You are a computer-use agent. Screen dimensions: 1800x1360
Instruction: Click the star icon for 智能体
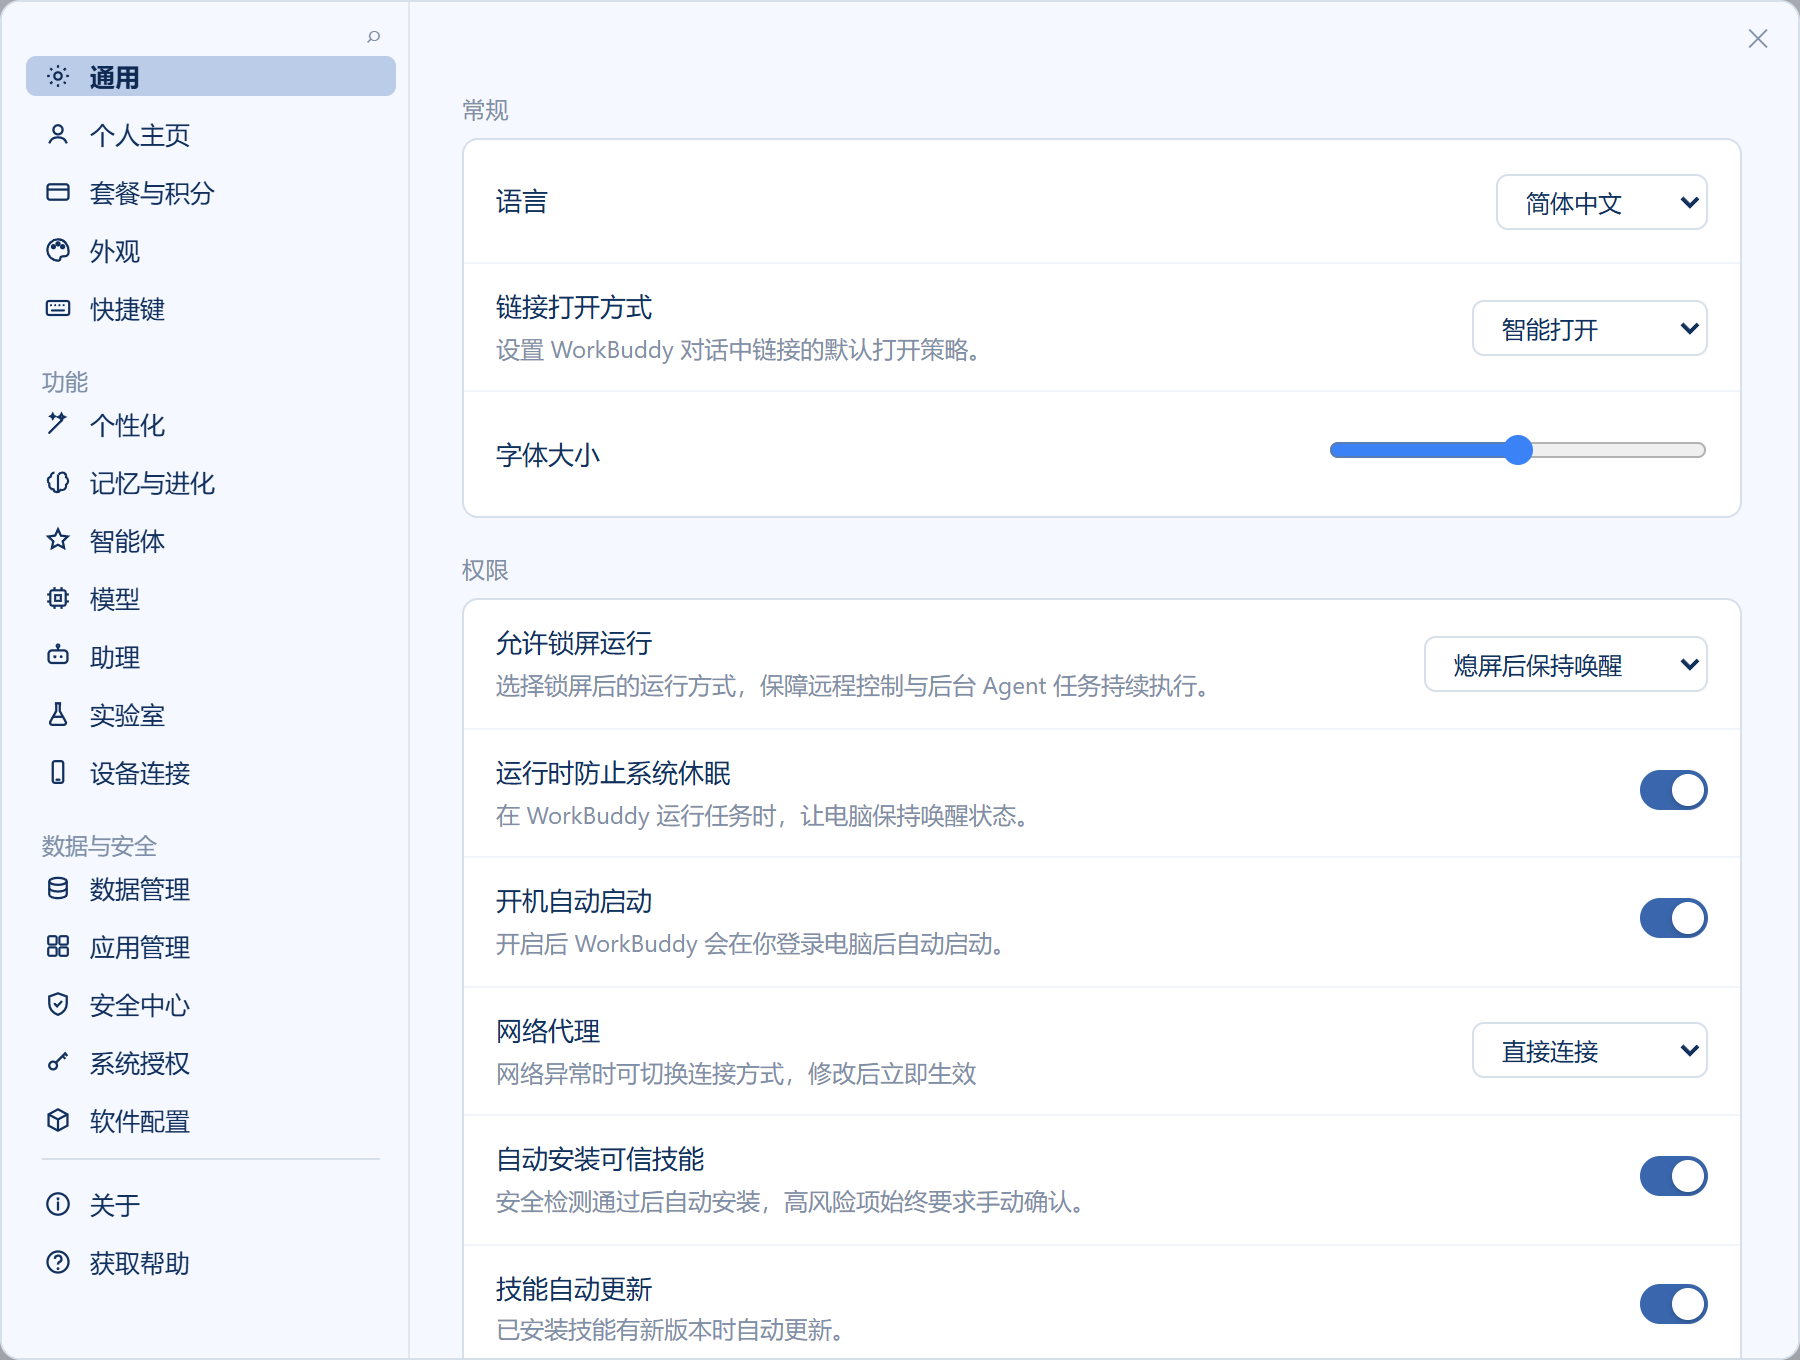(x=58, y=541)
